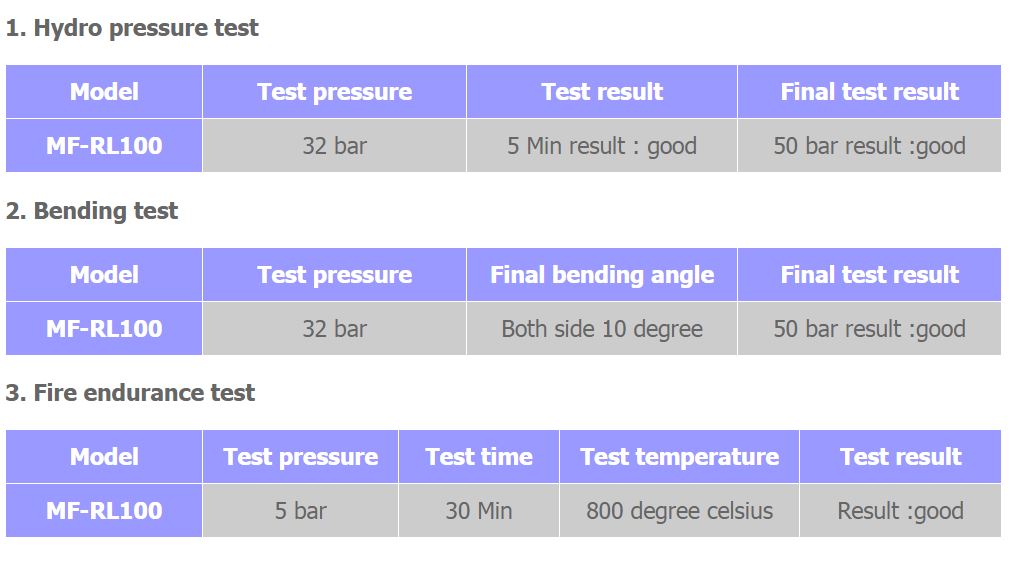Click the "Test time" column header
Viewport: 1014px width, 569px height.
pos(478,457)
